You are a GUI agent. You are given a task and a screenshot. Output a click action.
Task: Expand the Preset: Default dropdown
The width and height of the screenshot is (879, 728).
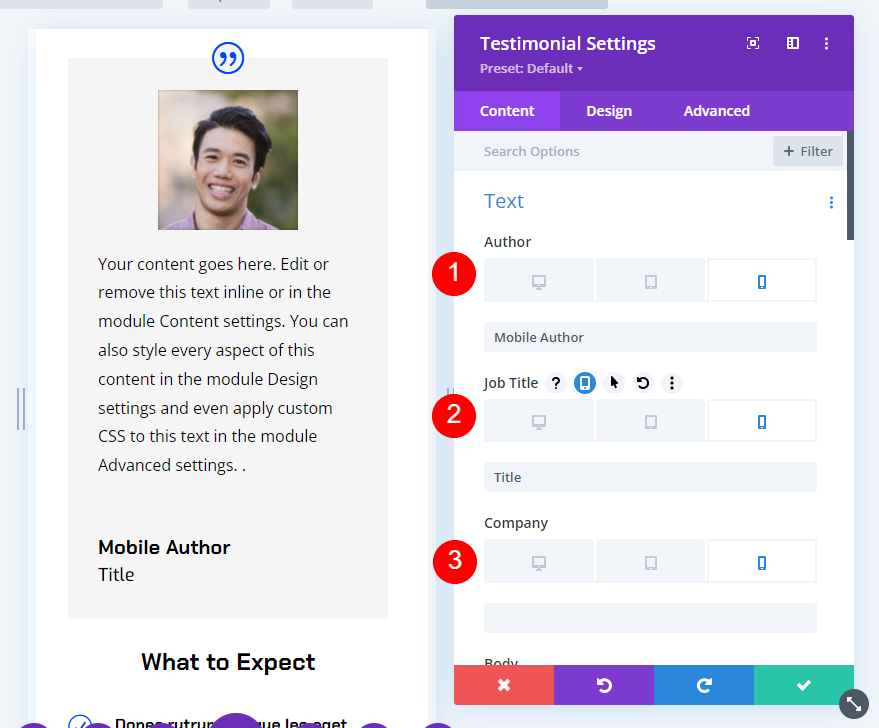coord(531,68)
